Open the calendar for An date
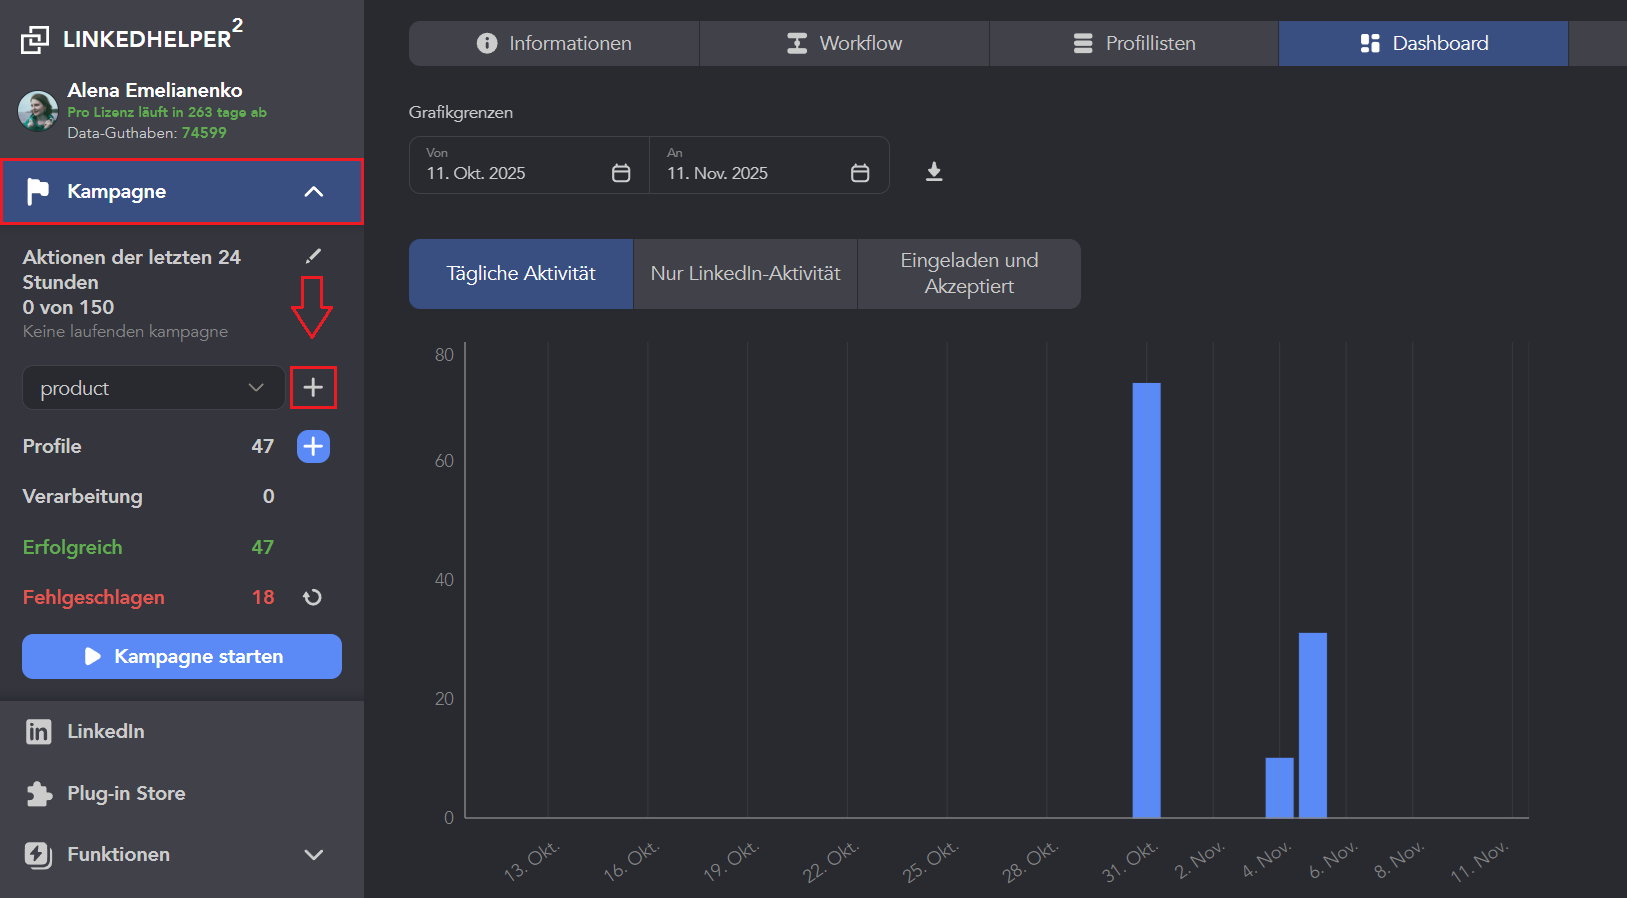This screenshot has height=898, width=1627. coord(859,173)
